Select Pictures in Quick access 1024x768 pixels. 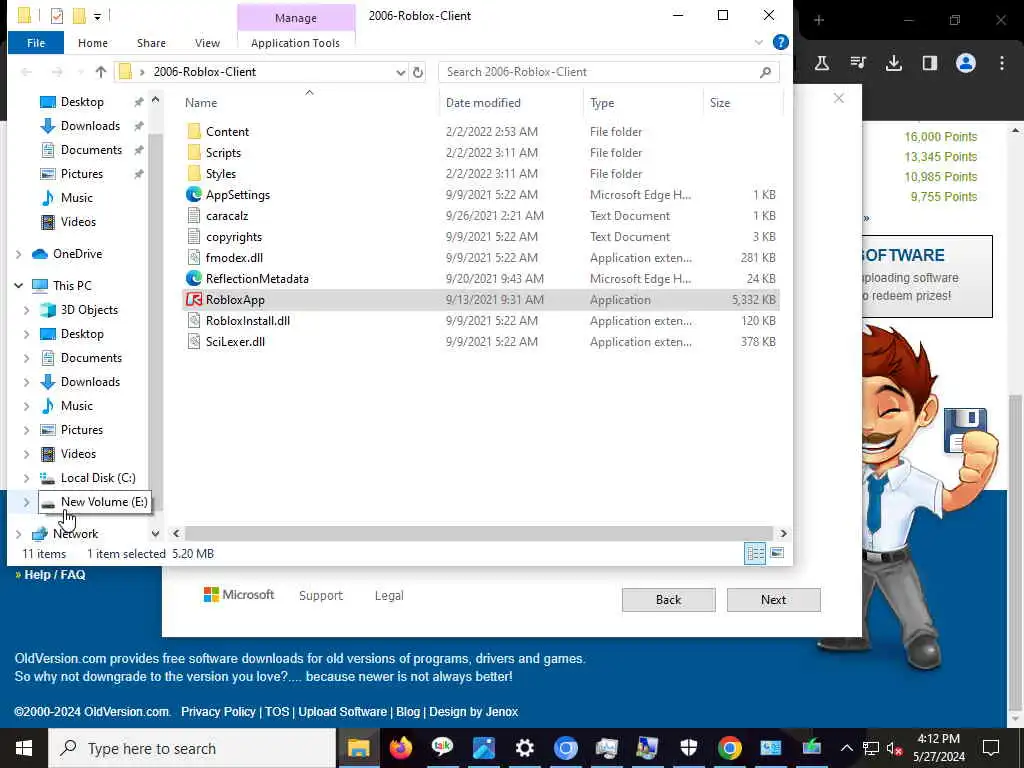(82, 174)
